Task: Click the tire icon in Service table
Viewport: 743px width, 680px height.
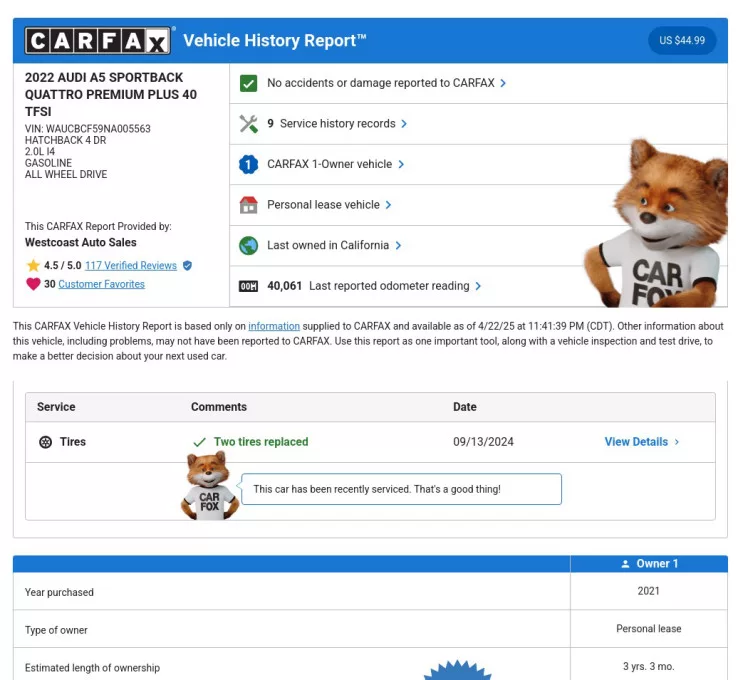Action: [45, 442]
